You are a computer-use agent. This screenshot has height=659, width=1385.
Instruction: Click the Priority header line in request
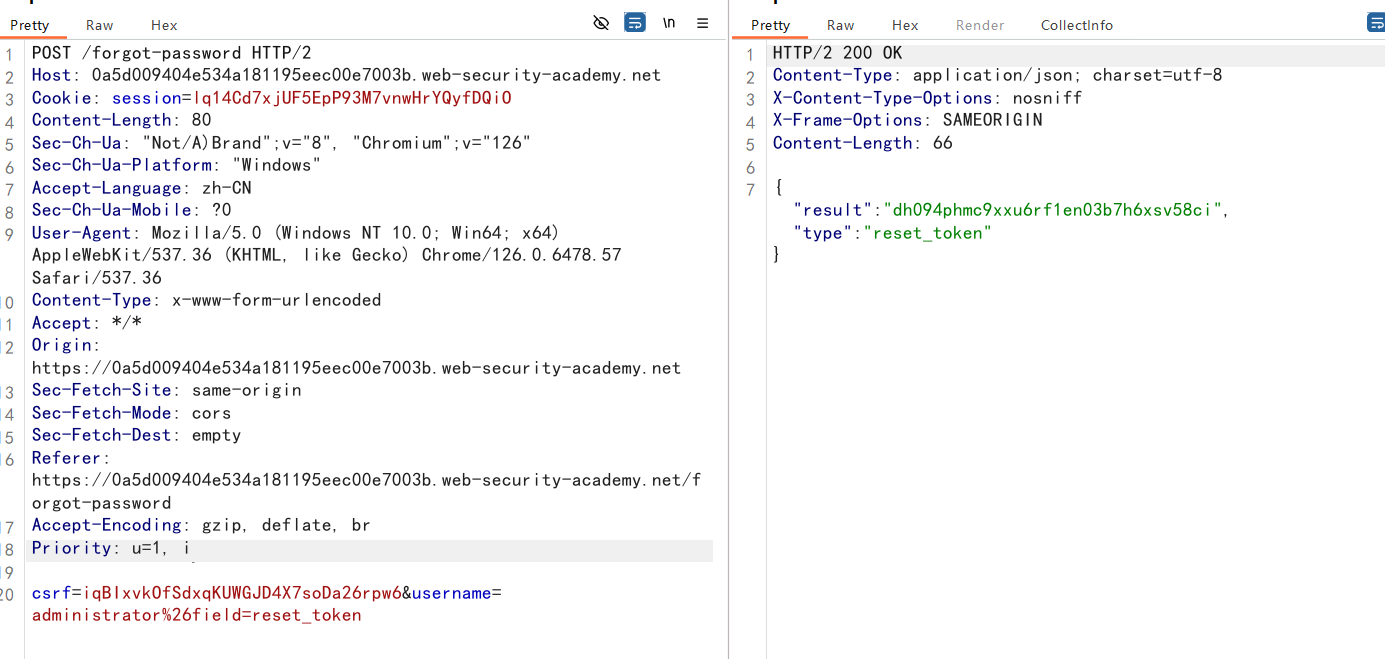pos(110,548)
